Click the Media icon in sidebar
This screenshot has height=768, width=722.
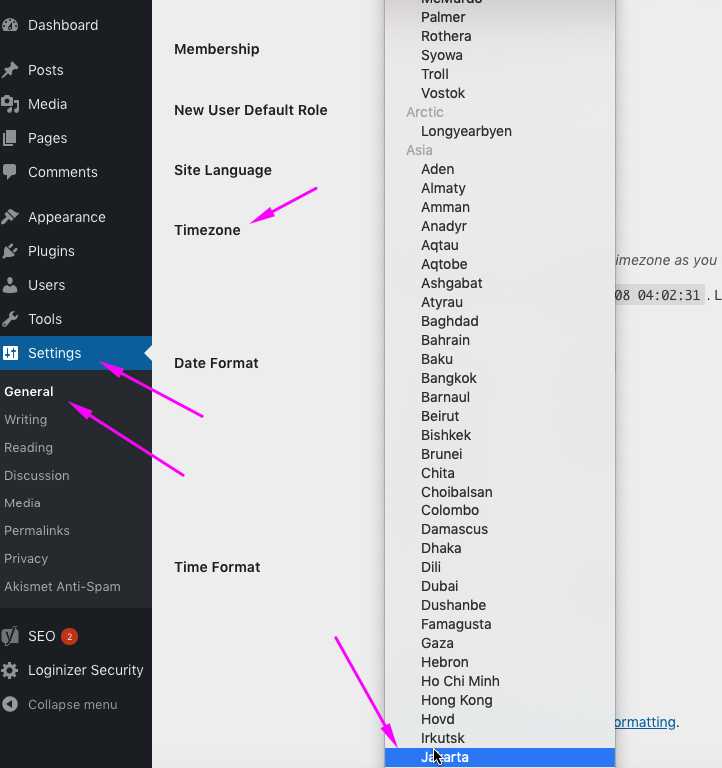[x=10, y=104]
